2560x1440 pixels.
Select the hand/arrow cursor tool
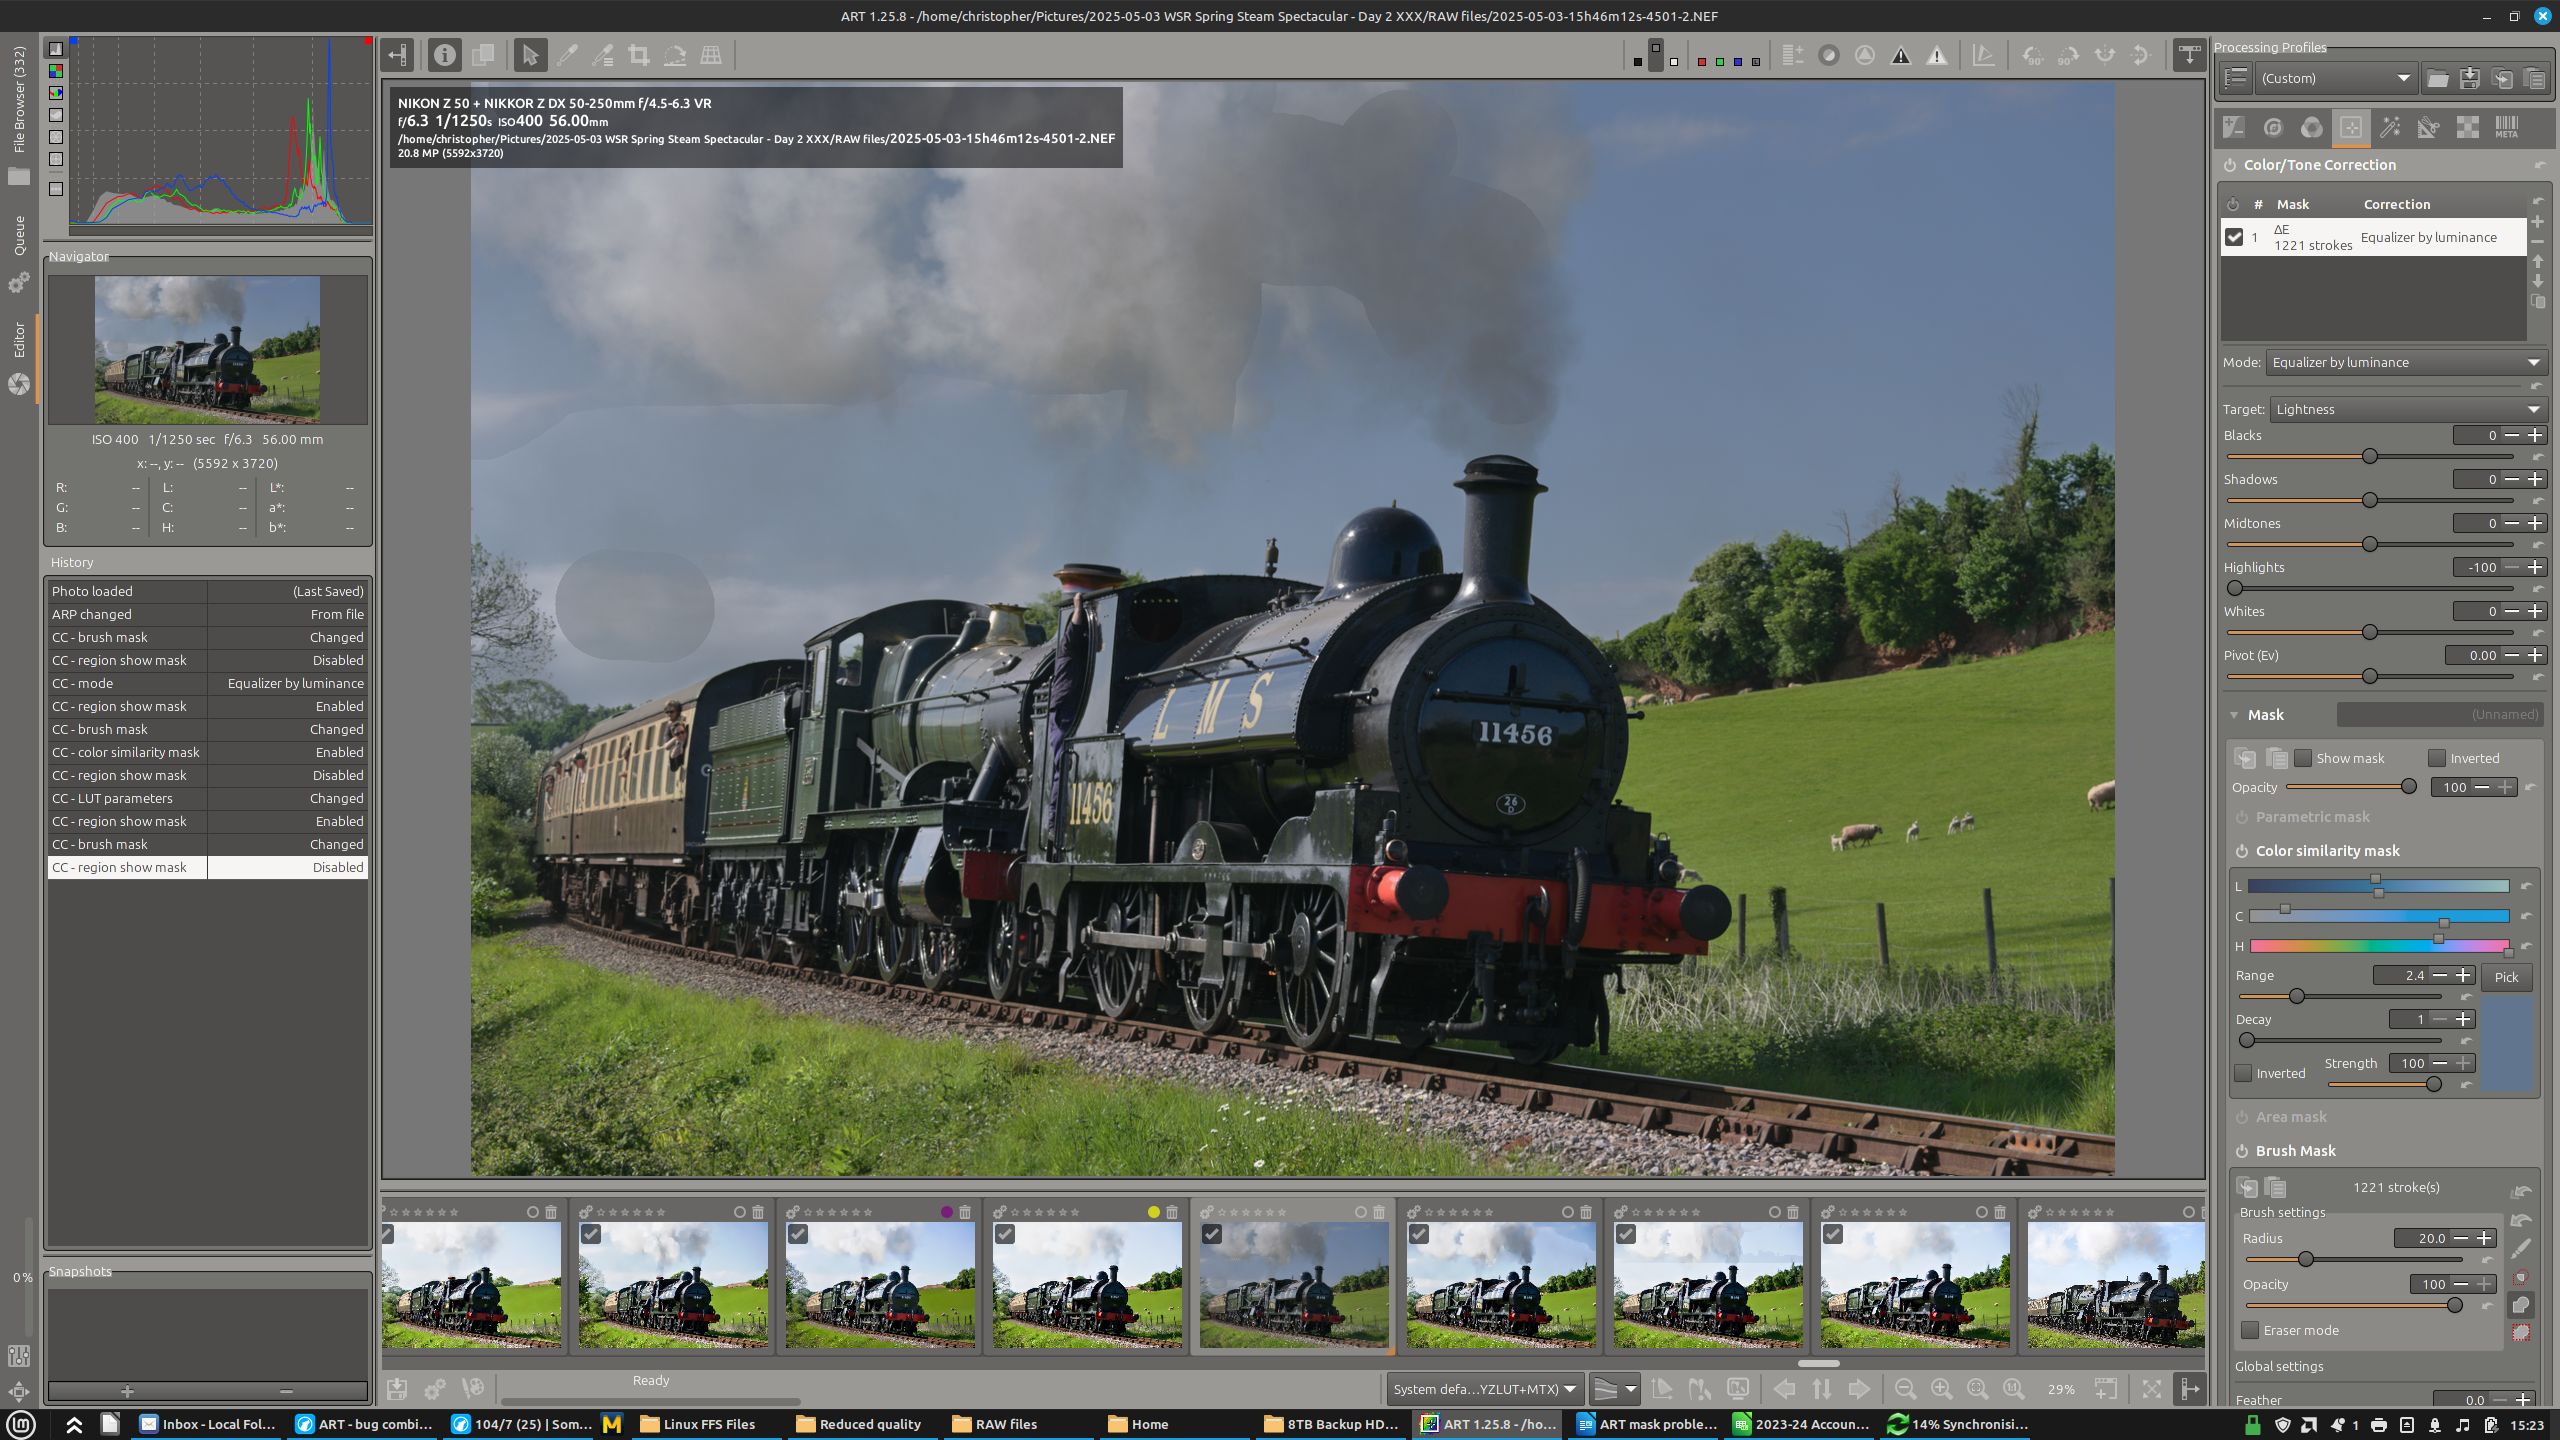point(530,55)
